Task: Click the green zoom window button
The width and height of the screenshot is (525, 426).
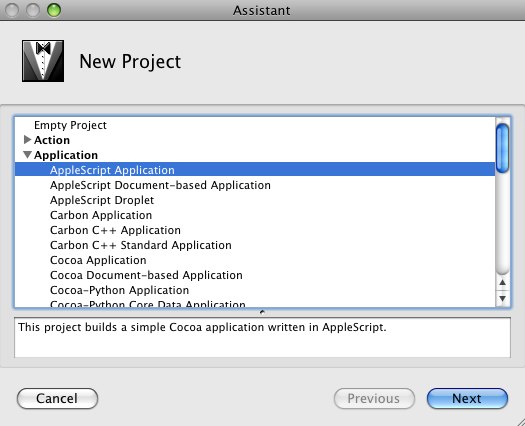Action: pos(54,10)
